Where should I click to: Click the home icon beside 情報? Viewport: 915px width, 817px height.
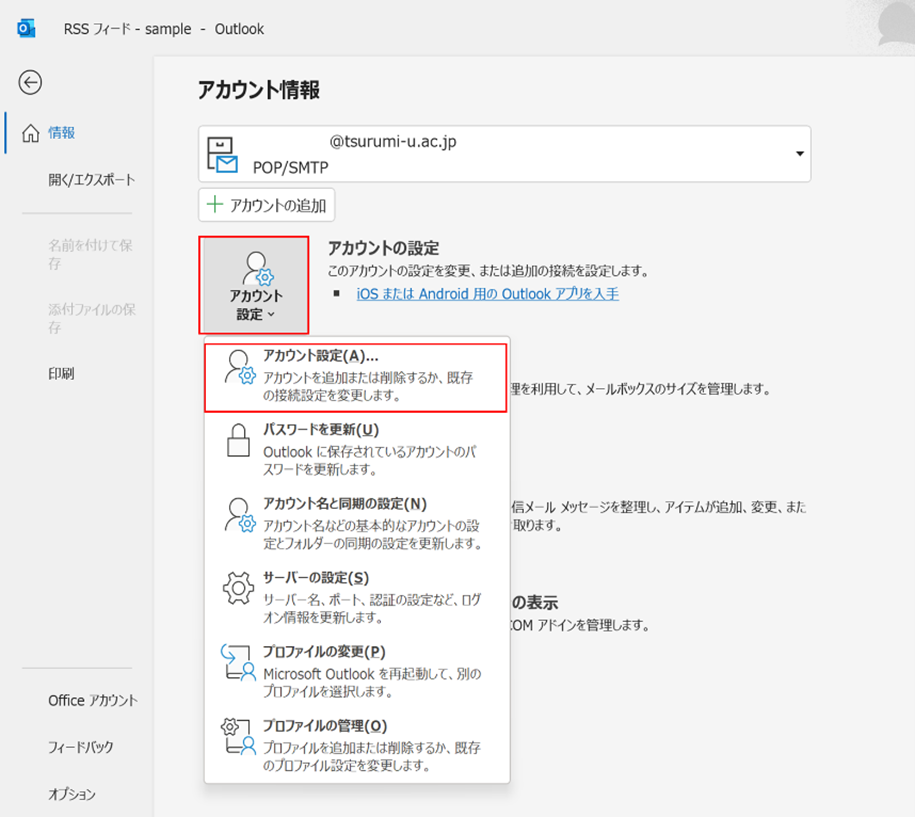pyautogui.click(x=30, y=133)
